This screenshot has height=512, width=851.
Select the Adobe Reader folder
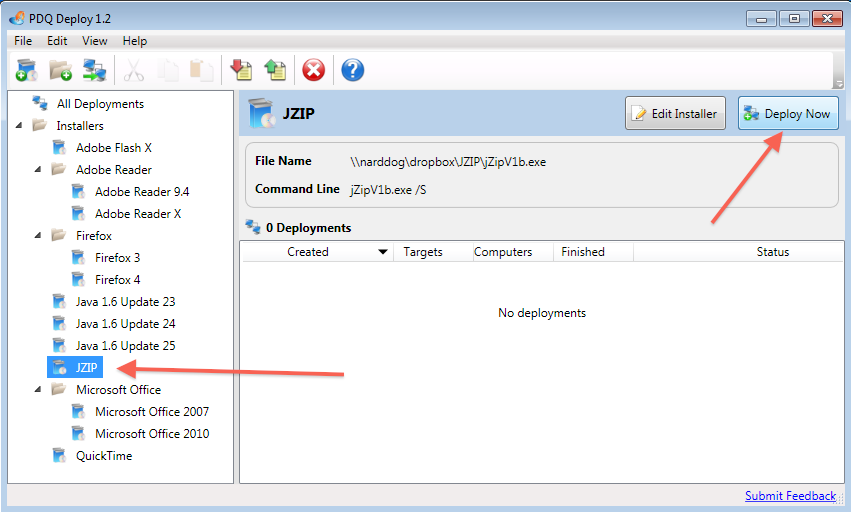(113, 170)
